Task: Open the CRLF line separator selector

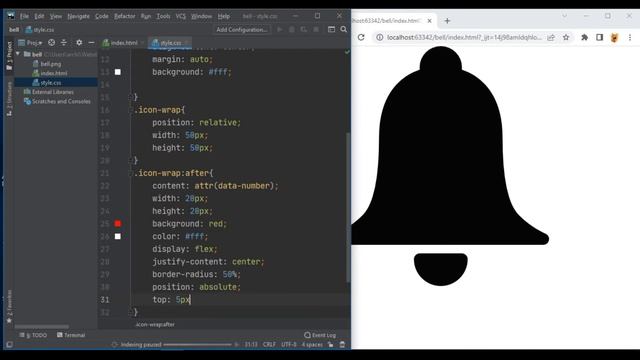Action: tap(269, 345)
